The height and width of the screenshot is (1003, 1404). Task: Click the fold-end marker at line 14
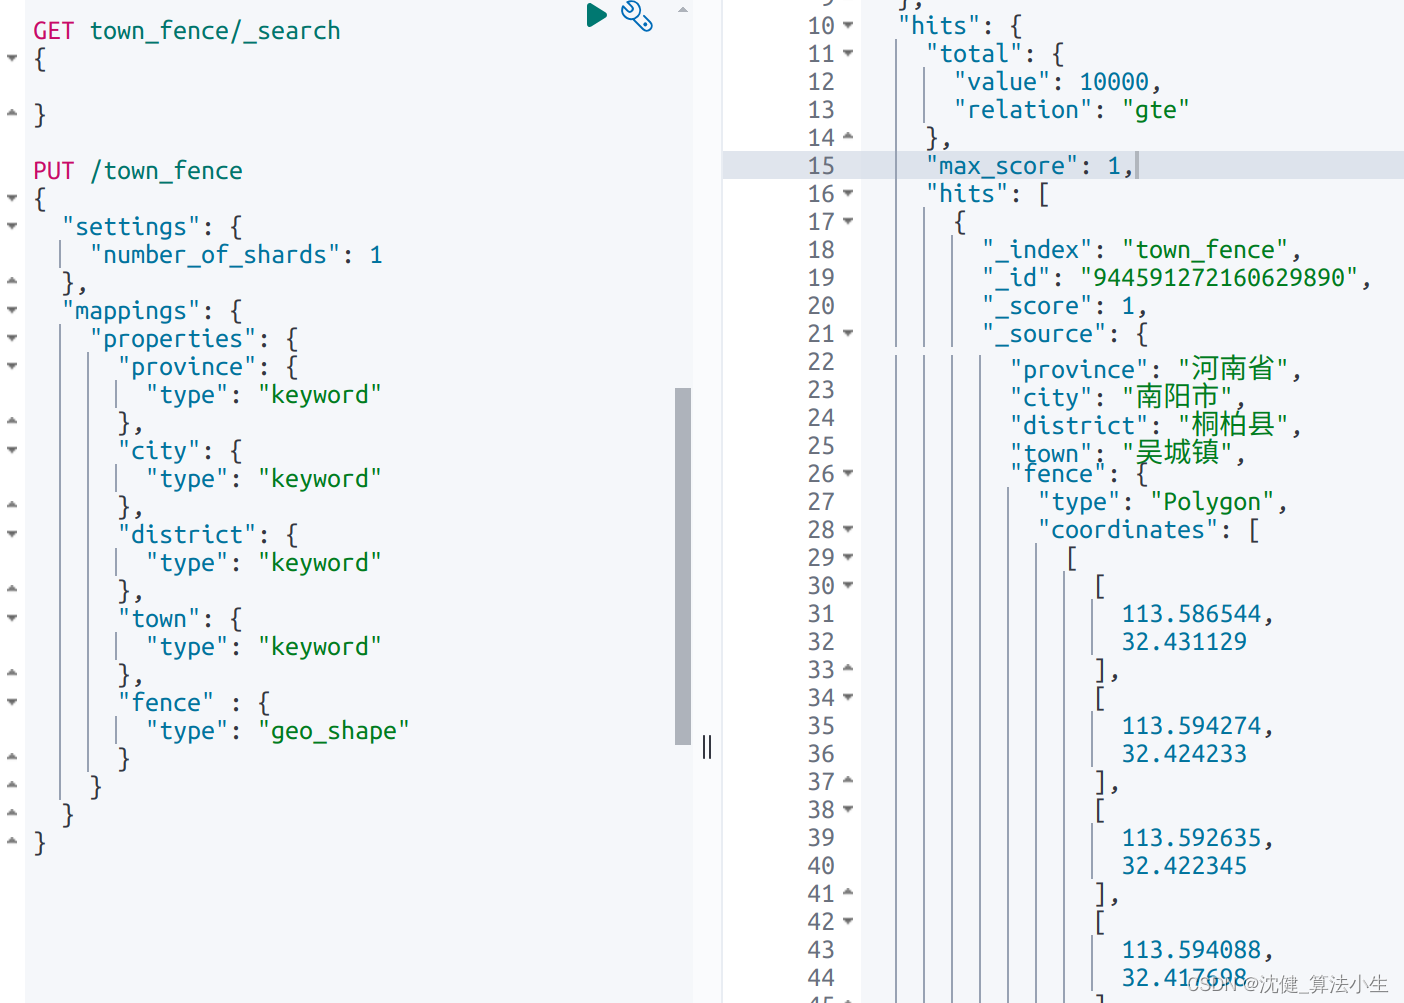(848, 137)
